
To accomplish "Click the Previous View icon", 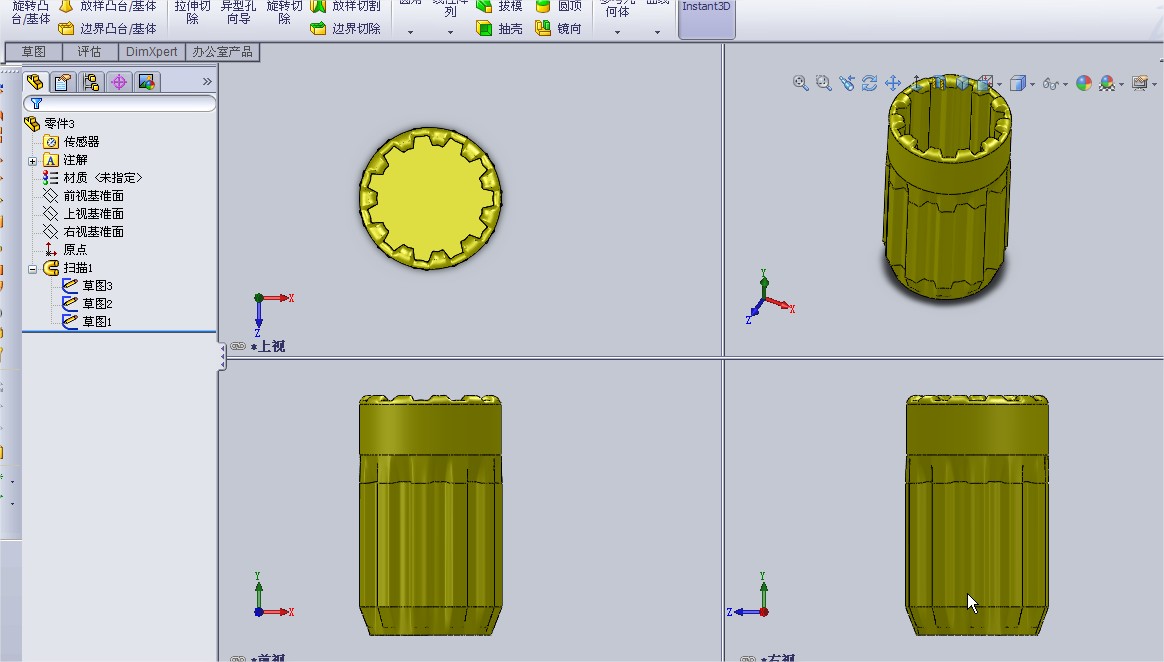I will tap(847, 83).
